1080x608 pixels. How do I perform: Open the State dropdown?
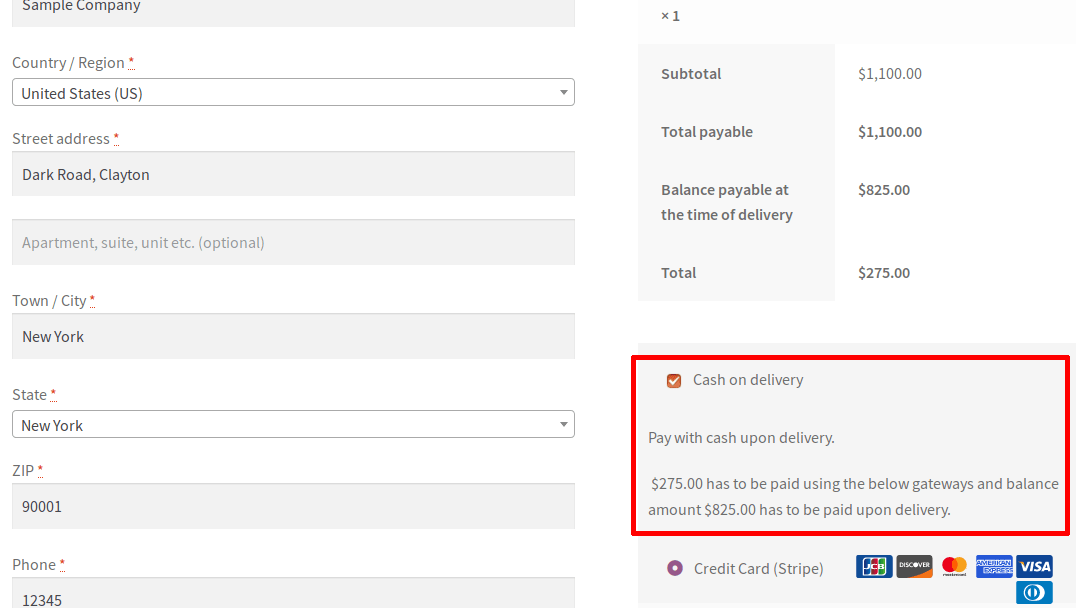[292, 424]
